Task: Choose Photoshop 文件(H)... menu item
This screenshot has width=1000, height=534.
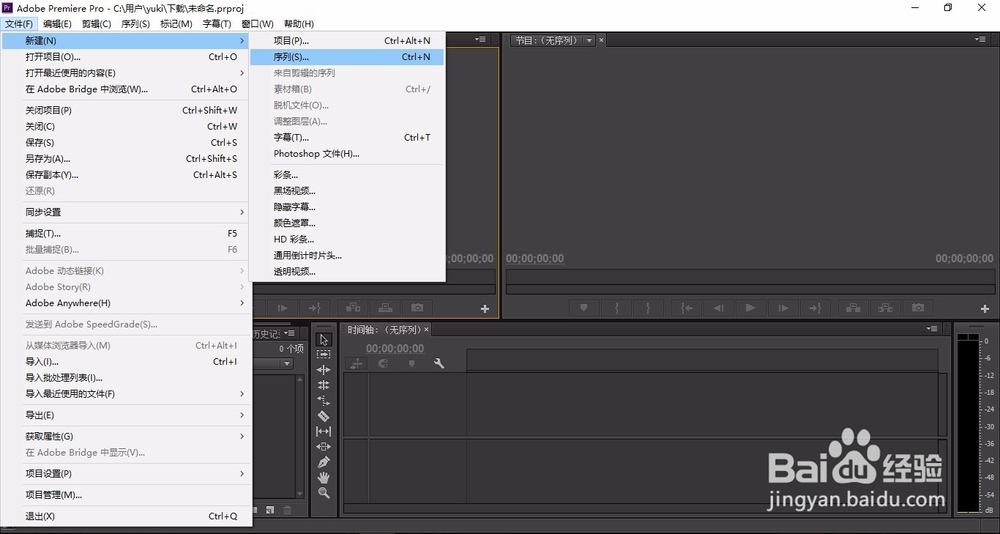Action: point(346,153)
